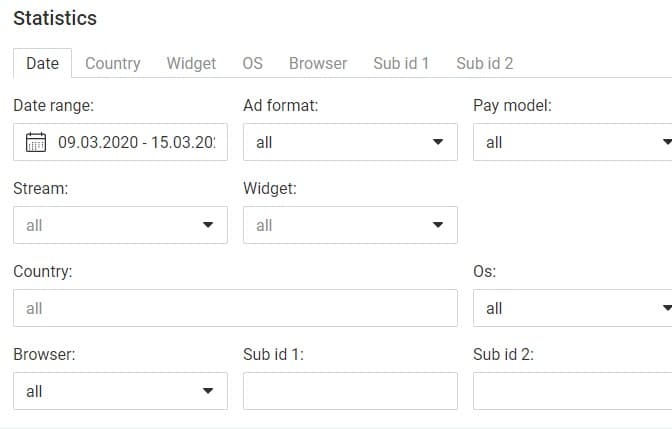Image resolution: width=672 pixels, height=429 pixels.
Task: Open the Pay model dropdown
Action: coord(573,142)
